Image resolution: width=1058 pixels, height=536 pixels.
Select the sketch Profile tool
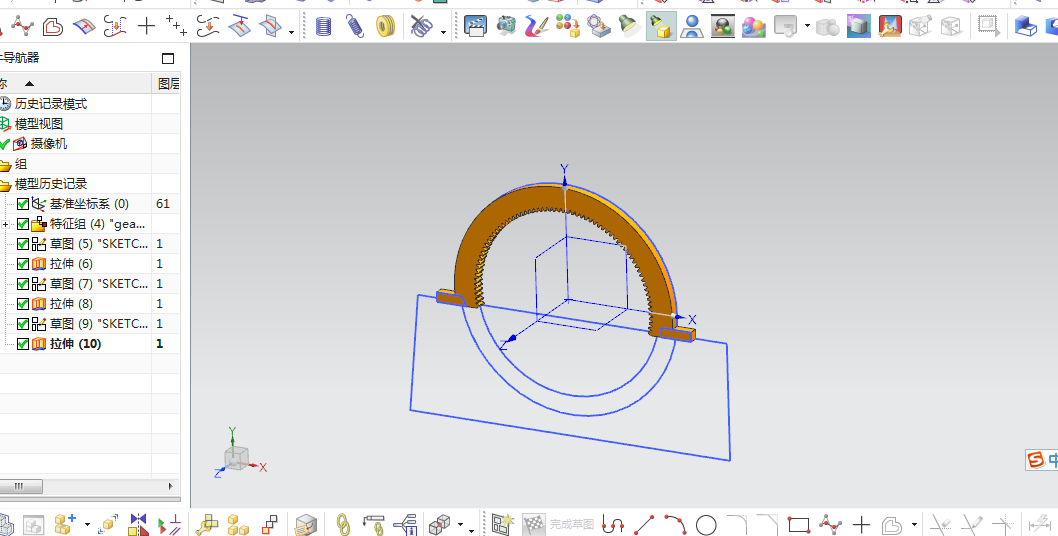pos(613,524)
